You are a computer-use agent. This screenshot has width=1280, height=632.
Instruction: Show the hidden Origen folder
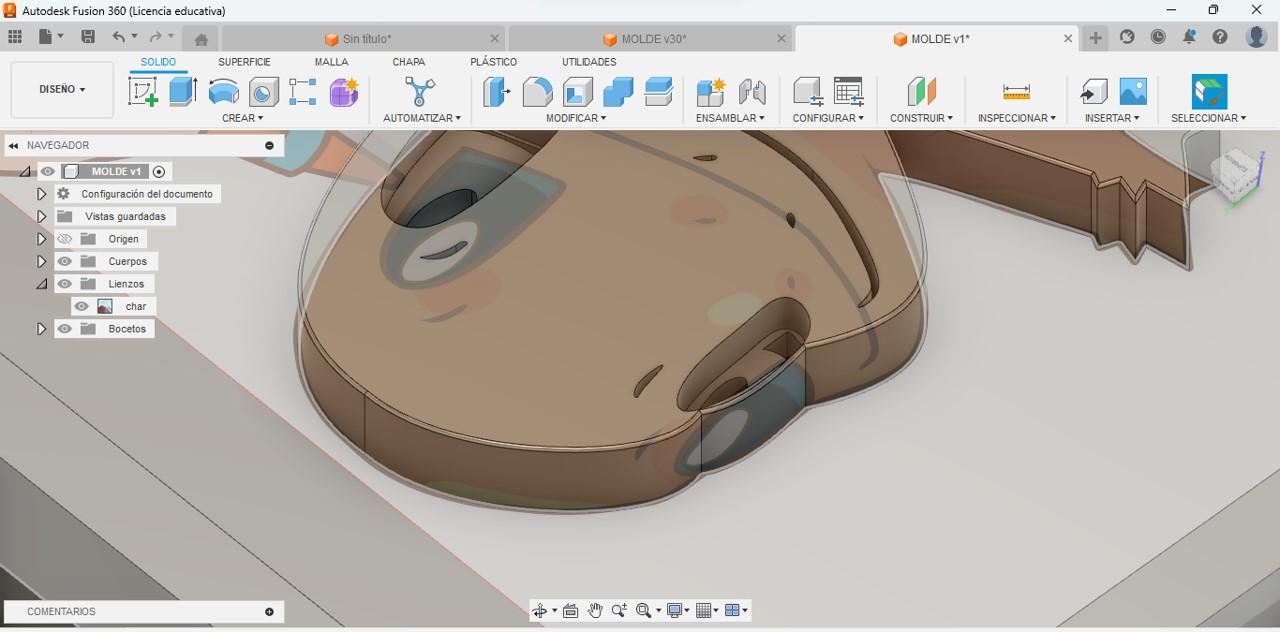65,239
